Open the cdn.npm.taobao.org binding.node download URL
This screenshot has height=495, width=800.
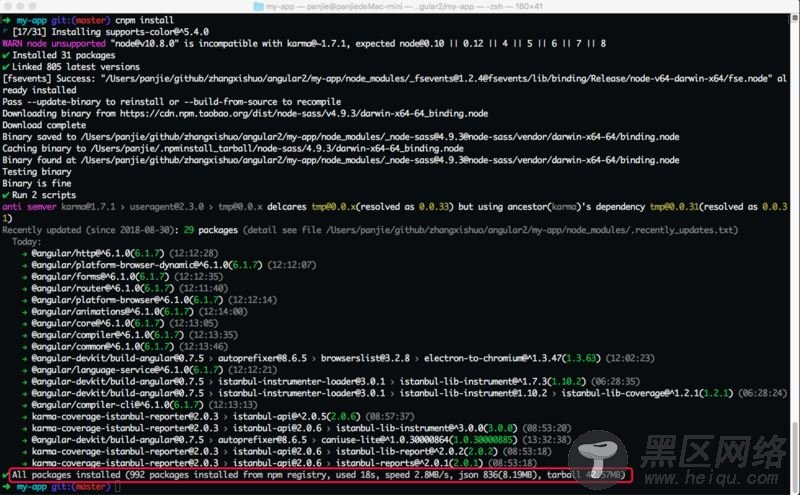tap(304, 113)
